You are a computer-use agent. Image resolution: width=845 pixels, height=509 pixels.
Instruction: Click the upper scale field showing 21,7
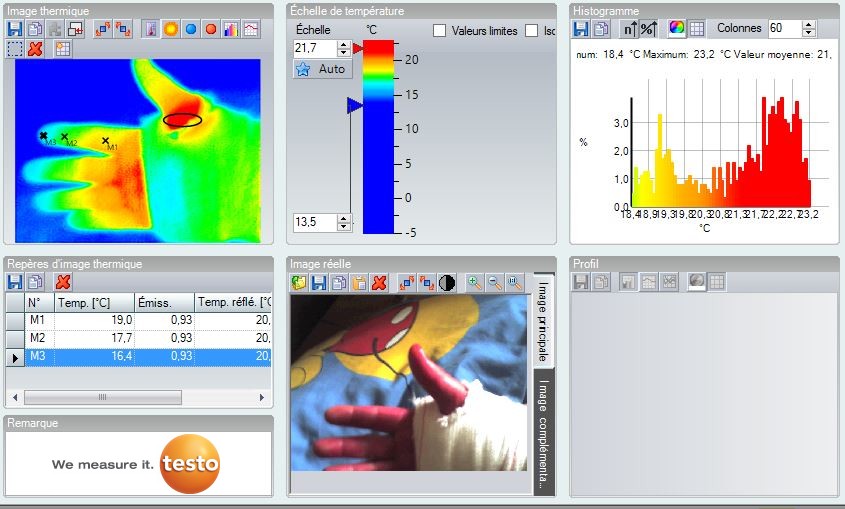pos(316,48)
